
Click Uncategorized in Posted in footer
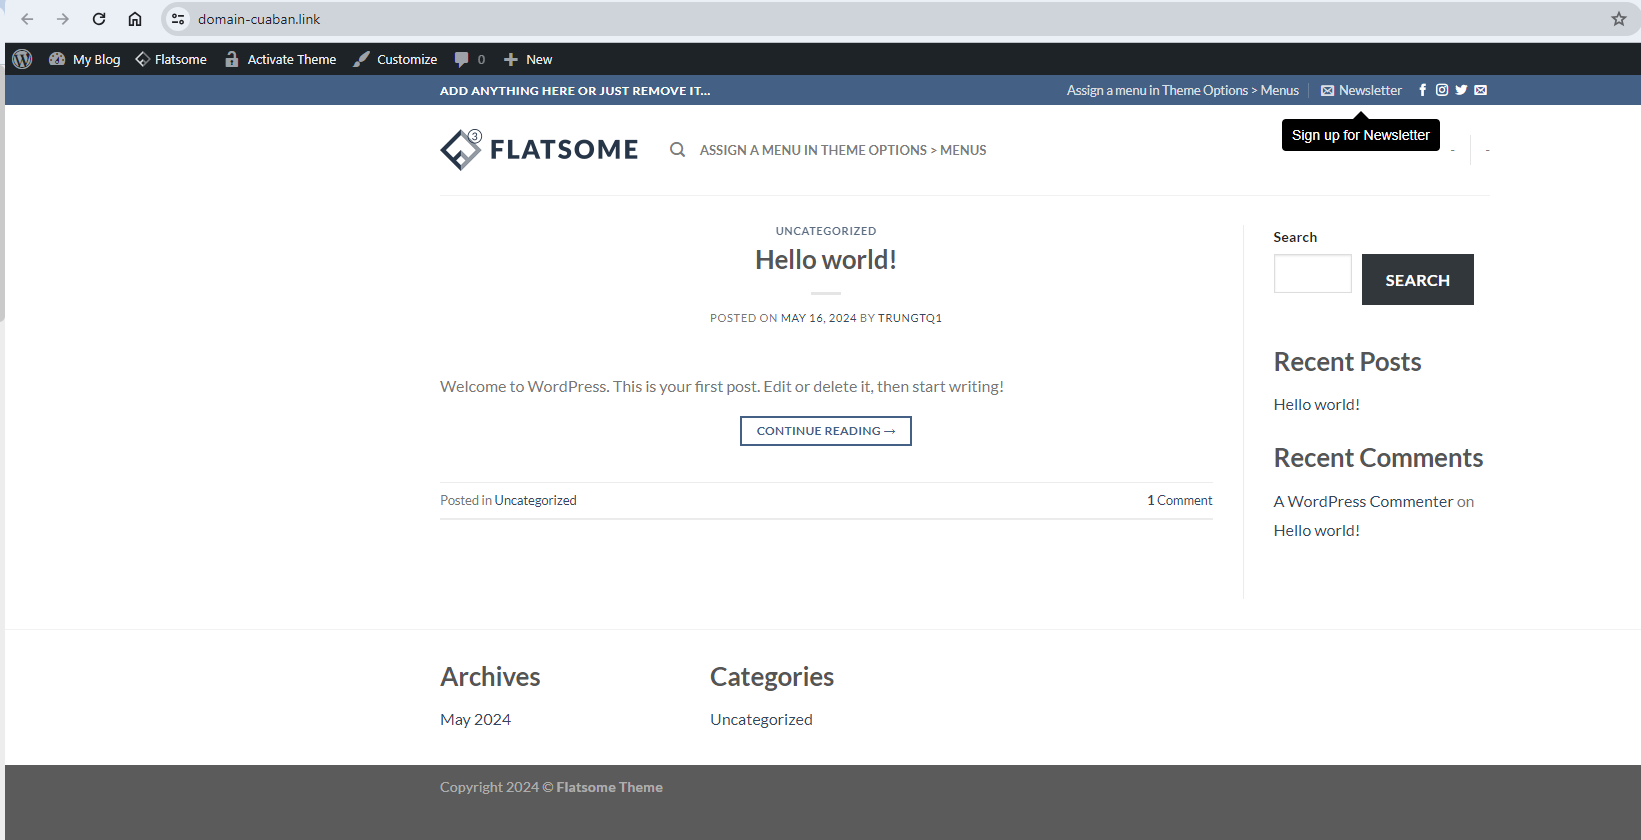coord(535,500)
